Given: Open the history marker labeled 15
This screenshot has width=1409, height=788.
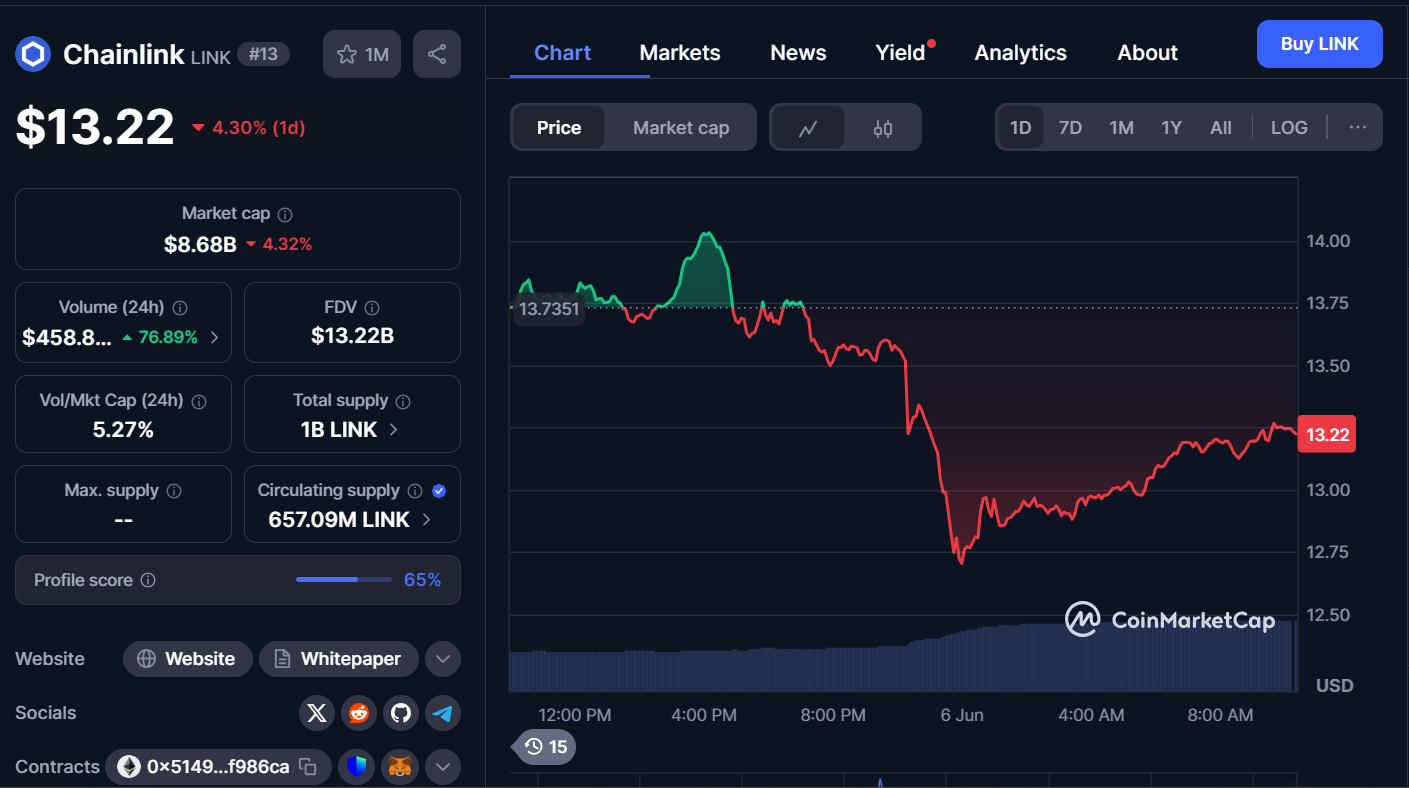Looking at the screenshot, I should tap(545, 746).
